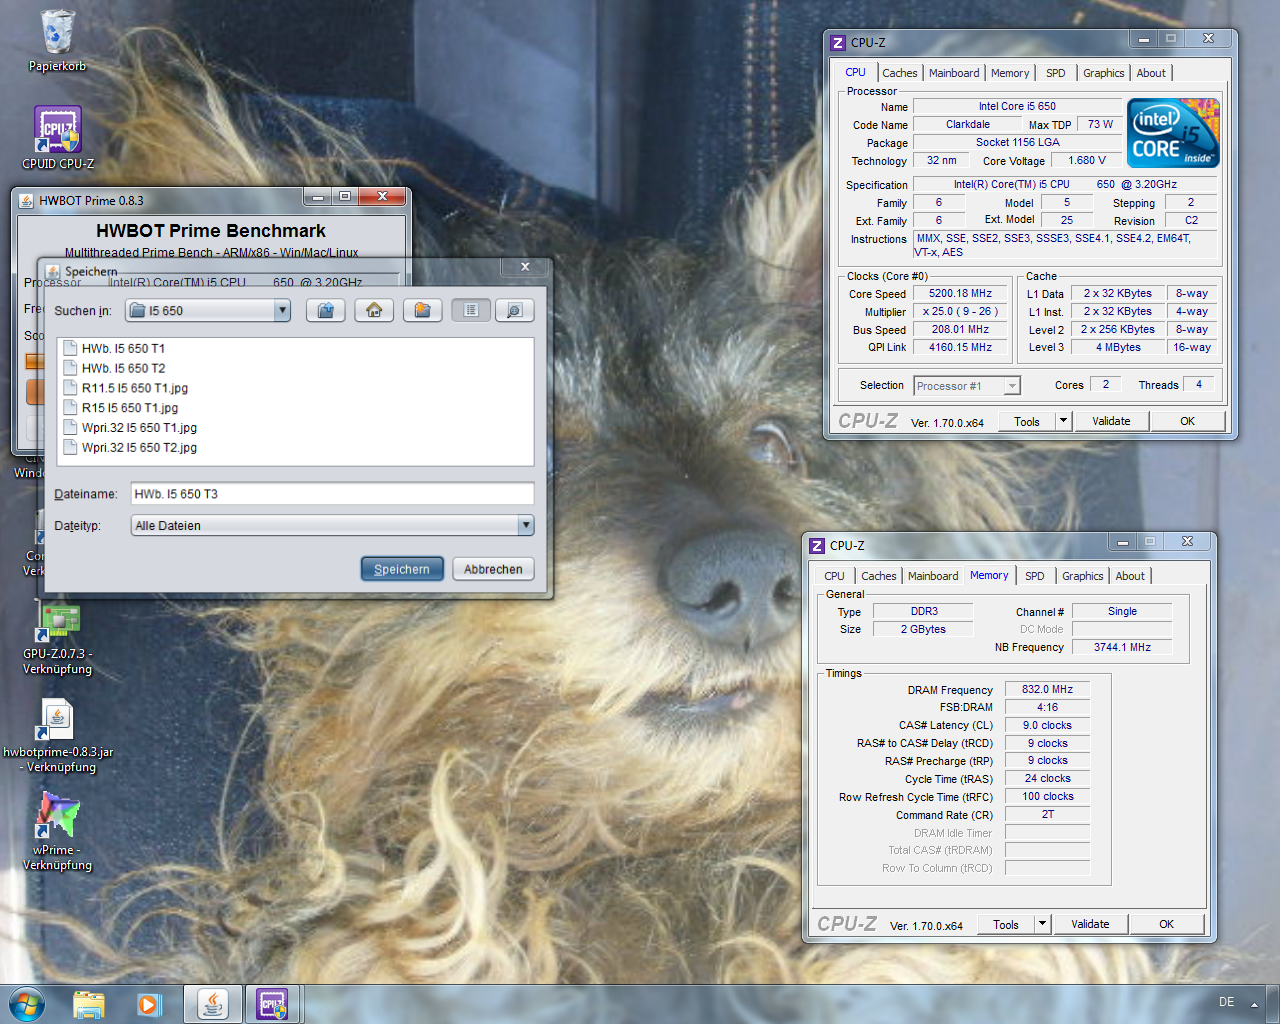
Task: Click Intel Core i5 logo in CPU-Z
Action: point(1173,133)
